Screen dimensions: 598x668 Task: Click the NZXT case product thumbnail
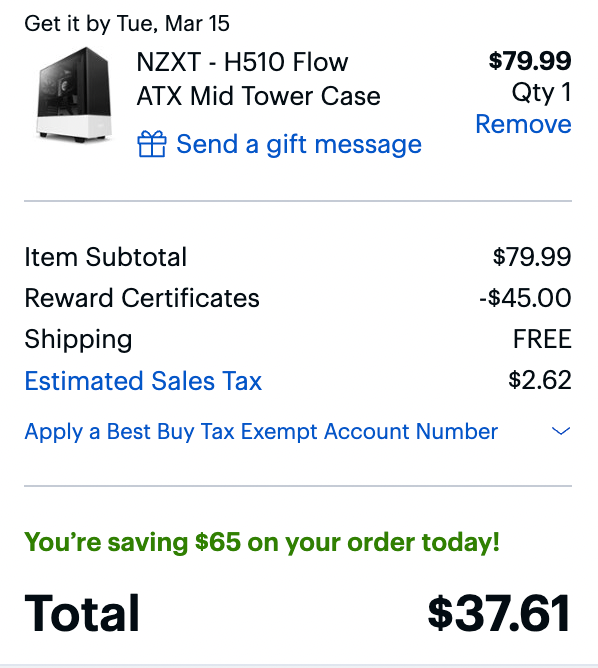(x=74, y=95)
